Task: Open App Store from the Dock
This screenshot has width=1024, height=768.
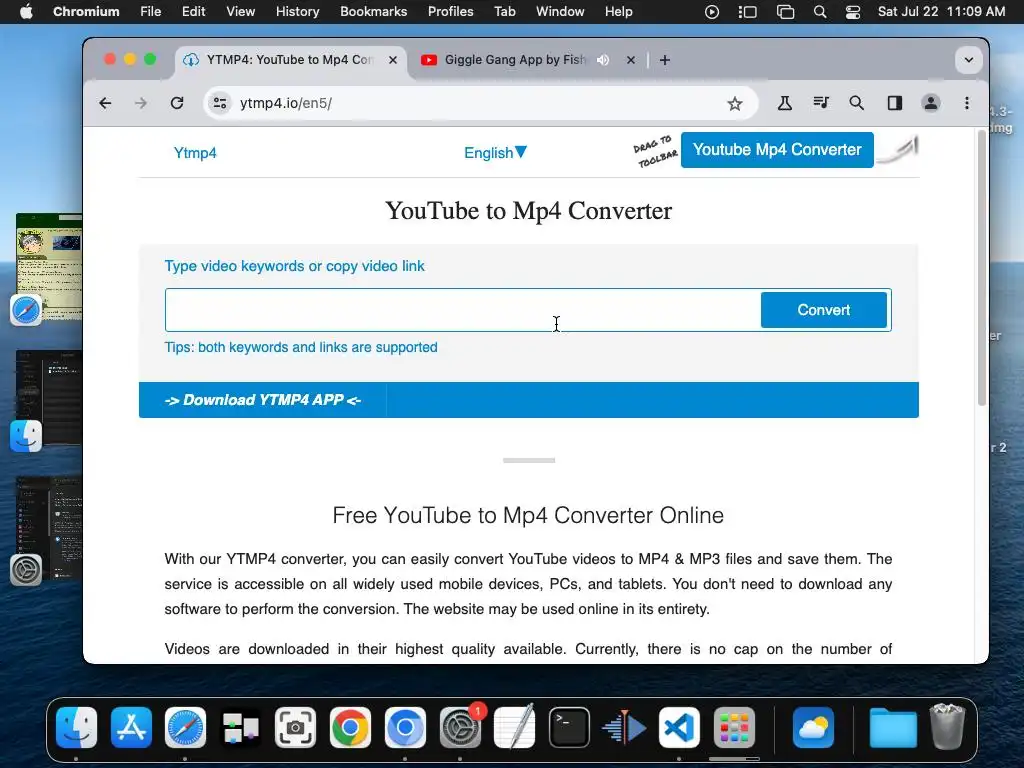Action: pyautogui.click(x=131, y=728)
